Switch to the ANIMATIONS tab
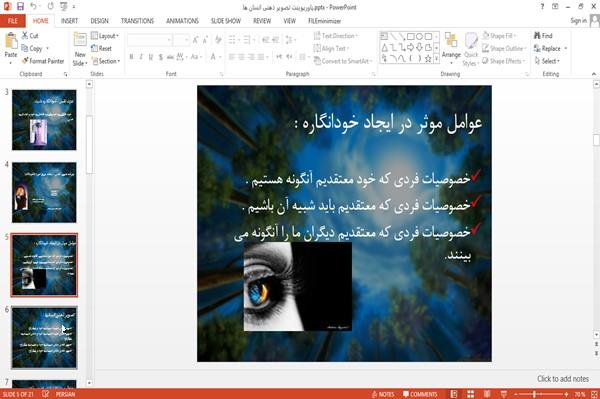Image resolution: width=600 pixels, height=399 pixels. 182,21
